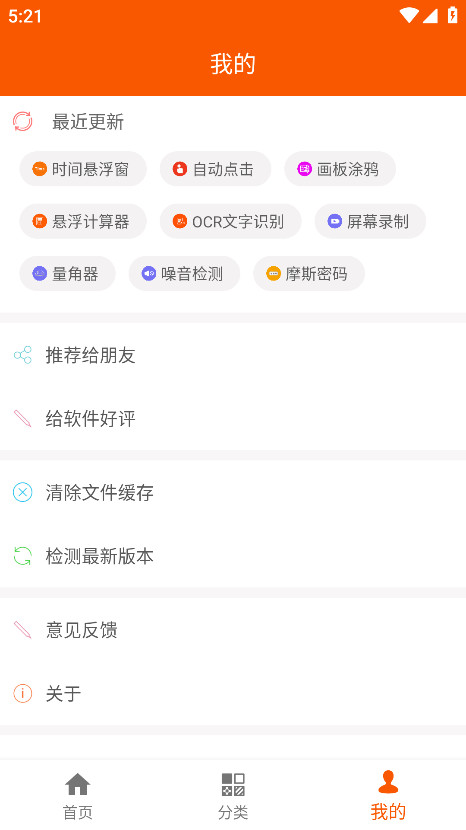The width and height of the screenshot is (466, 830).
Task: Tap the 关于 info icon
Action: tap(22, 693)
